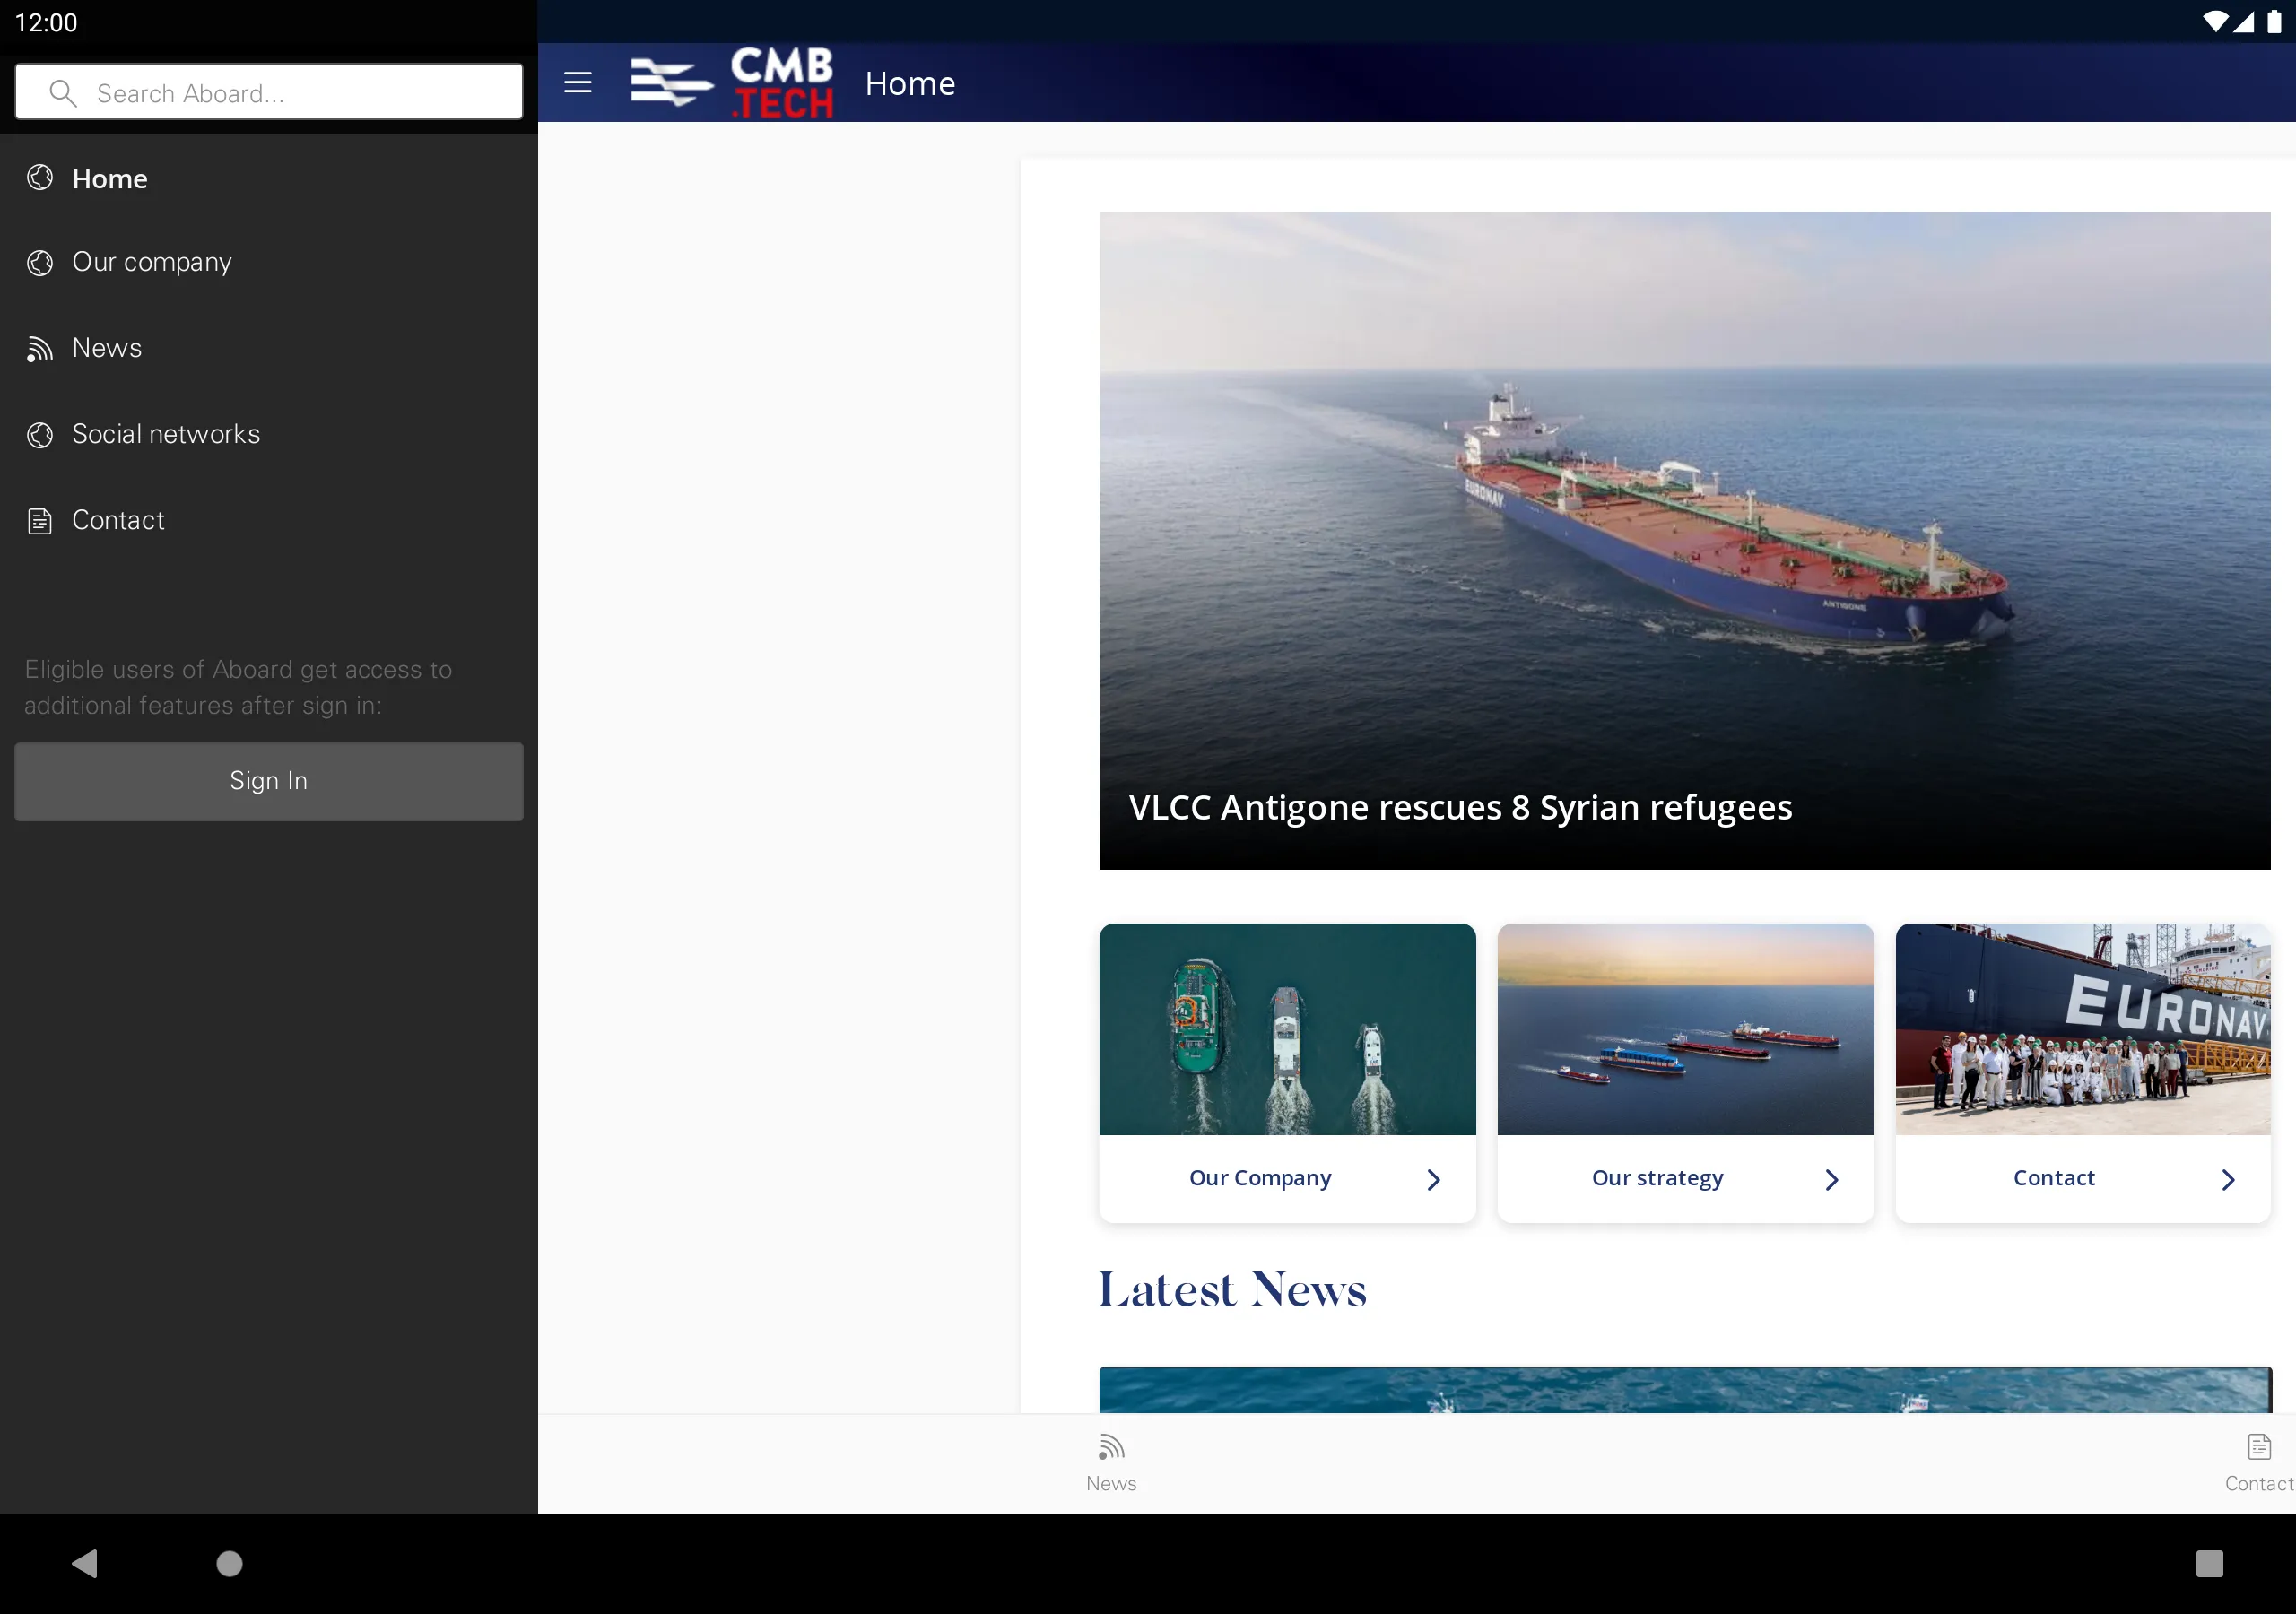Open Social networks from the sidebar
This screenshot has height=1614, width=2296.
pyautogui.click(x=269, y=434)
